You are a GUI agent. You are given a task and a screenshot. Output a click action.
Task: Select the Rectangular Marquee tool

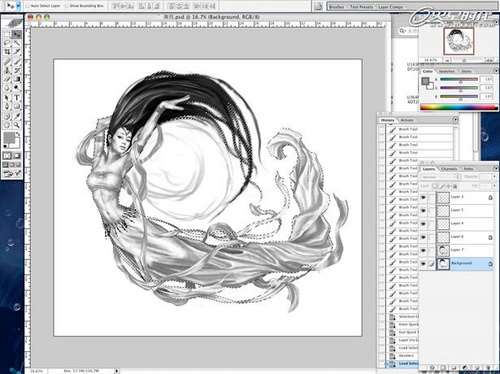click(7, 34)
